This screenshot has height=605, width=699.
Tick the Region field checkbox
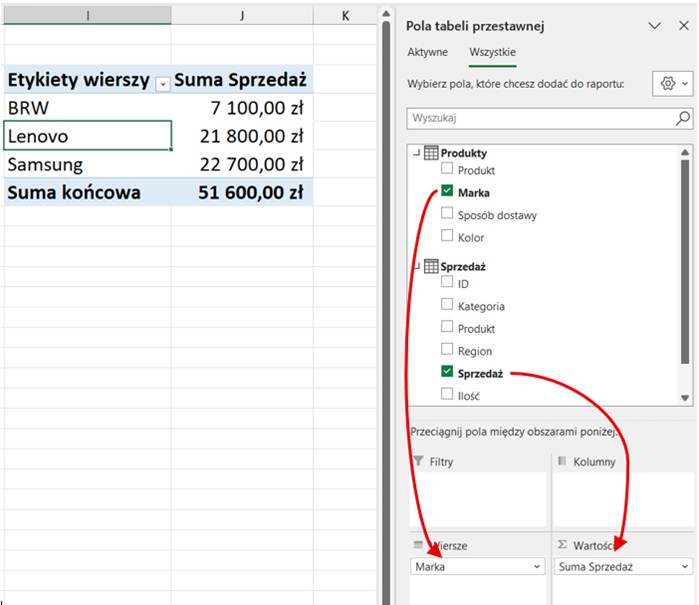pyautogui.click(x=448, y=351)
